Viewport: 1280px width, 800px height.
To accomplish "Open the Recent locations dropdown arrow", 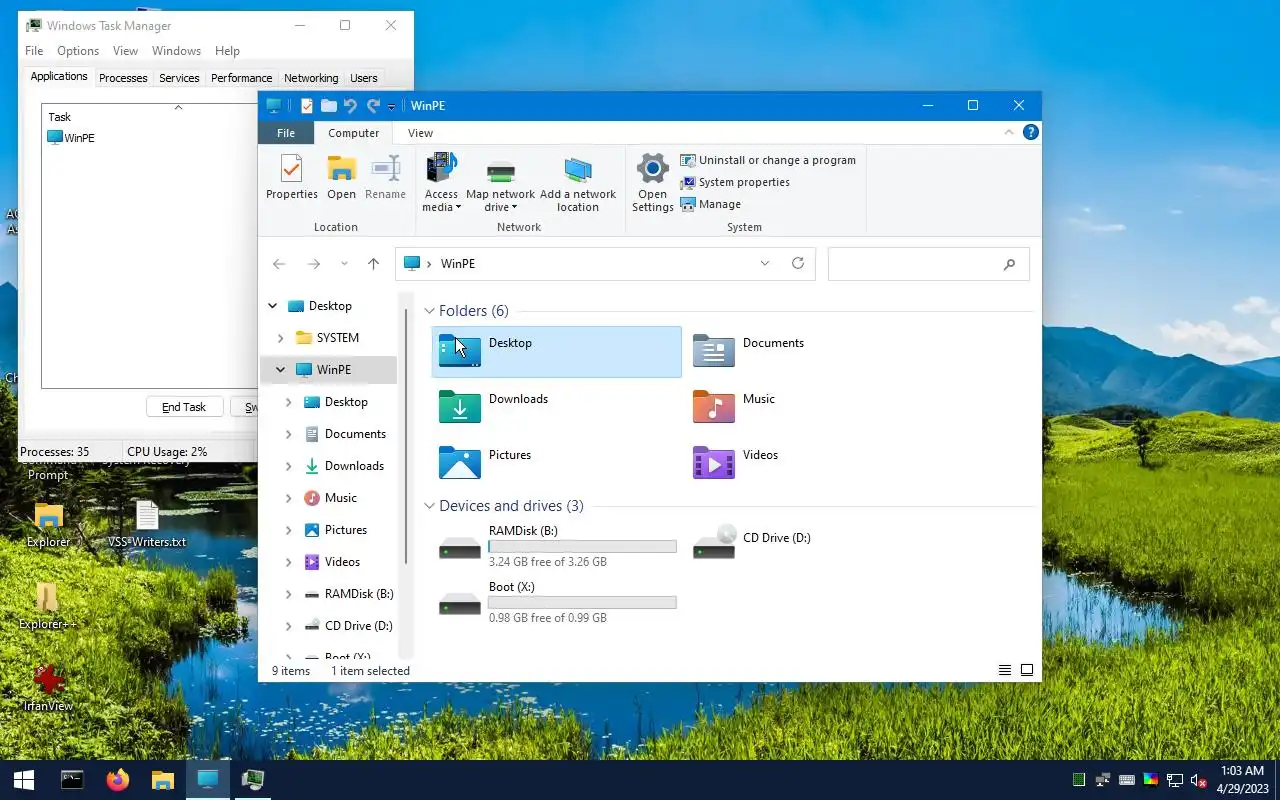I will tap(344, 264).
